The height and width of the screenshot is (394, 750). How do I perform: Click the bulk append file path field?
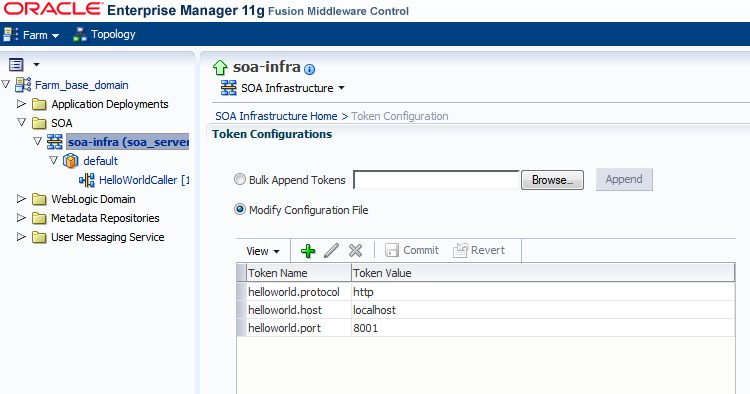[436, 180]
